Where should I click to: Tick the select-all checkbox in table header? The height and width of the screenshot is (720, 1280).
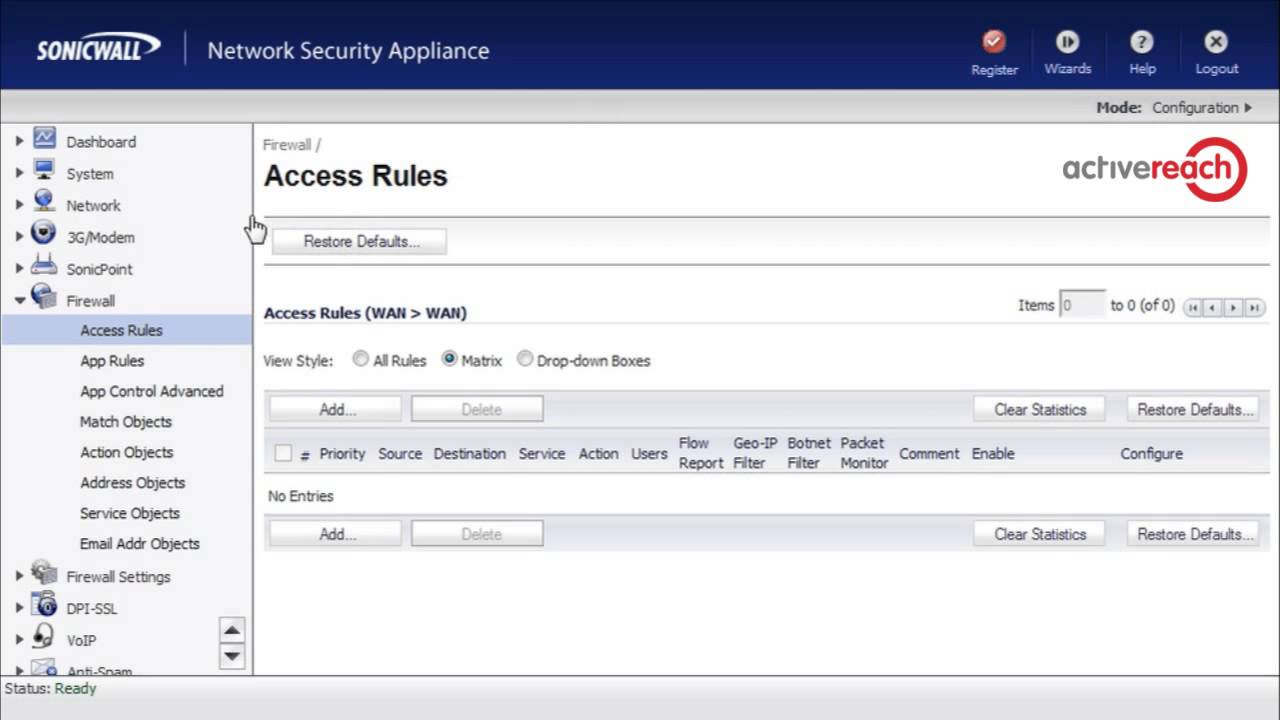click(283, 453)
